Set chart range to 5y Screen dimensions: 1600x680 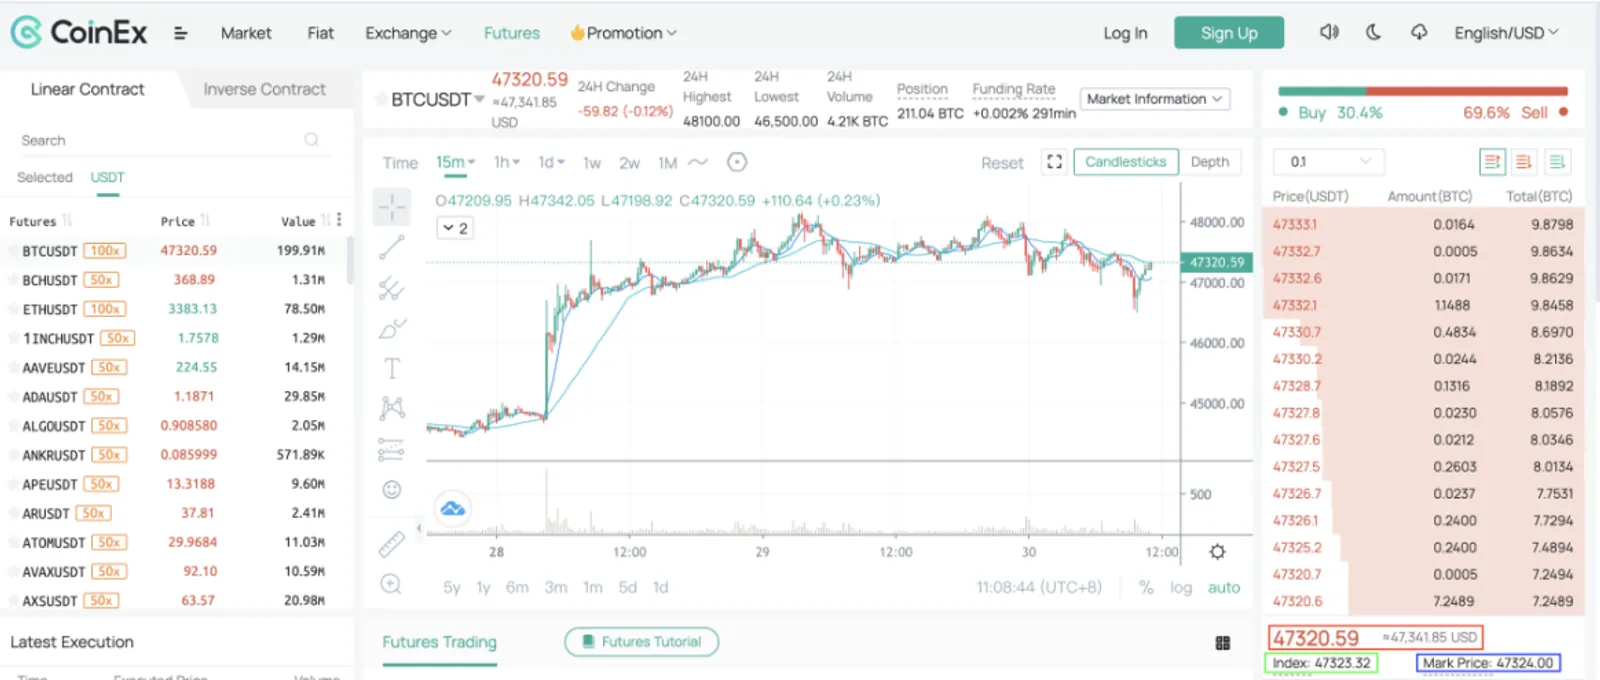click(x=452, y=588)
